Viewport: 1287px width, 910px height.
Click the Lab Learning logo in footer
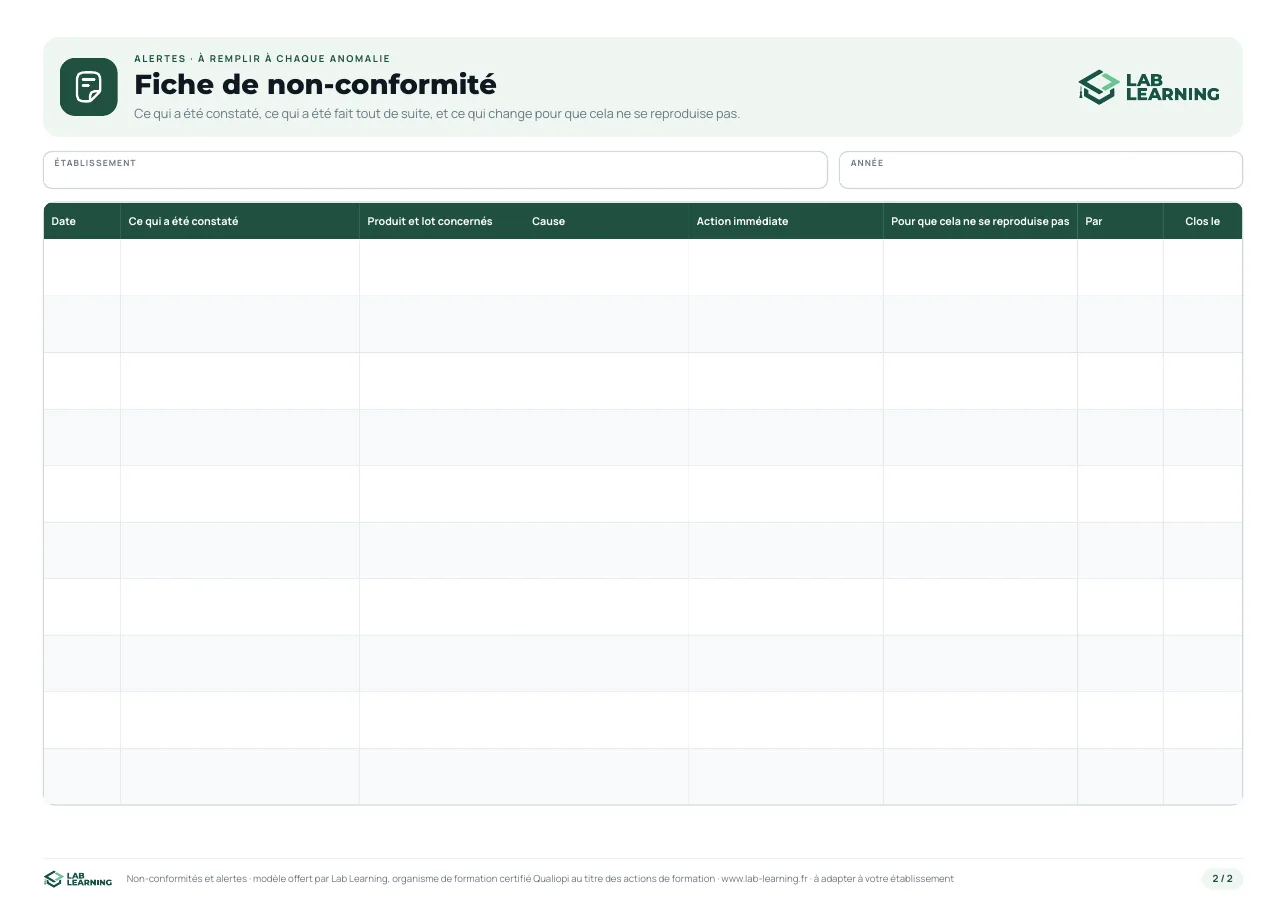(78, 879)
